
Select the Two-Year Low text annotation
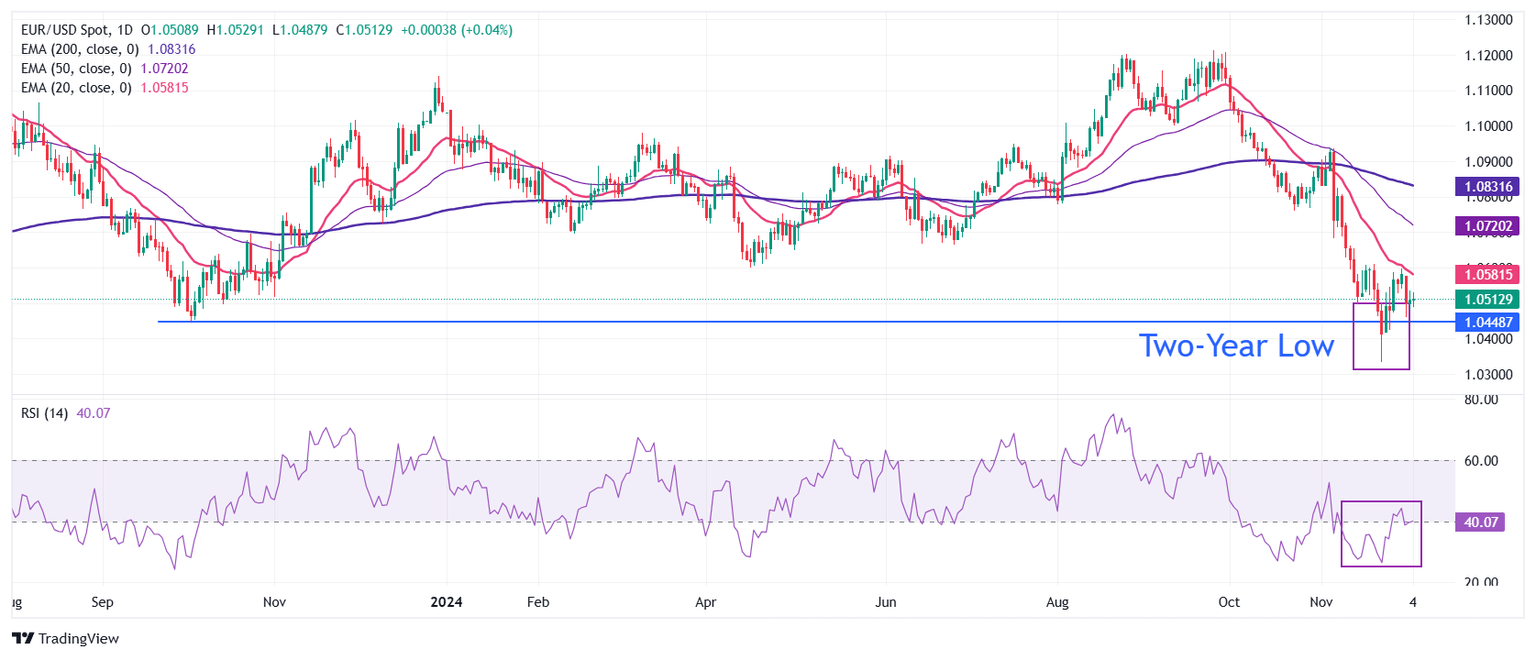click(1236, 347)
